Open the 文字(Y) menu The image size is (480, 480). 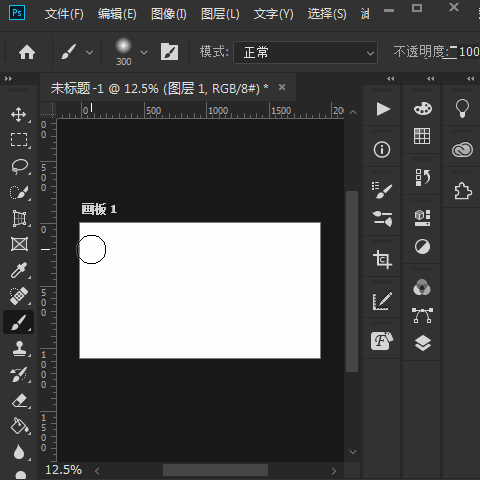(x=273, y=14)
